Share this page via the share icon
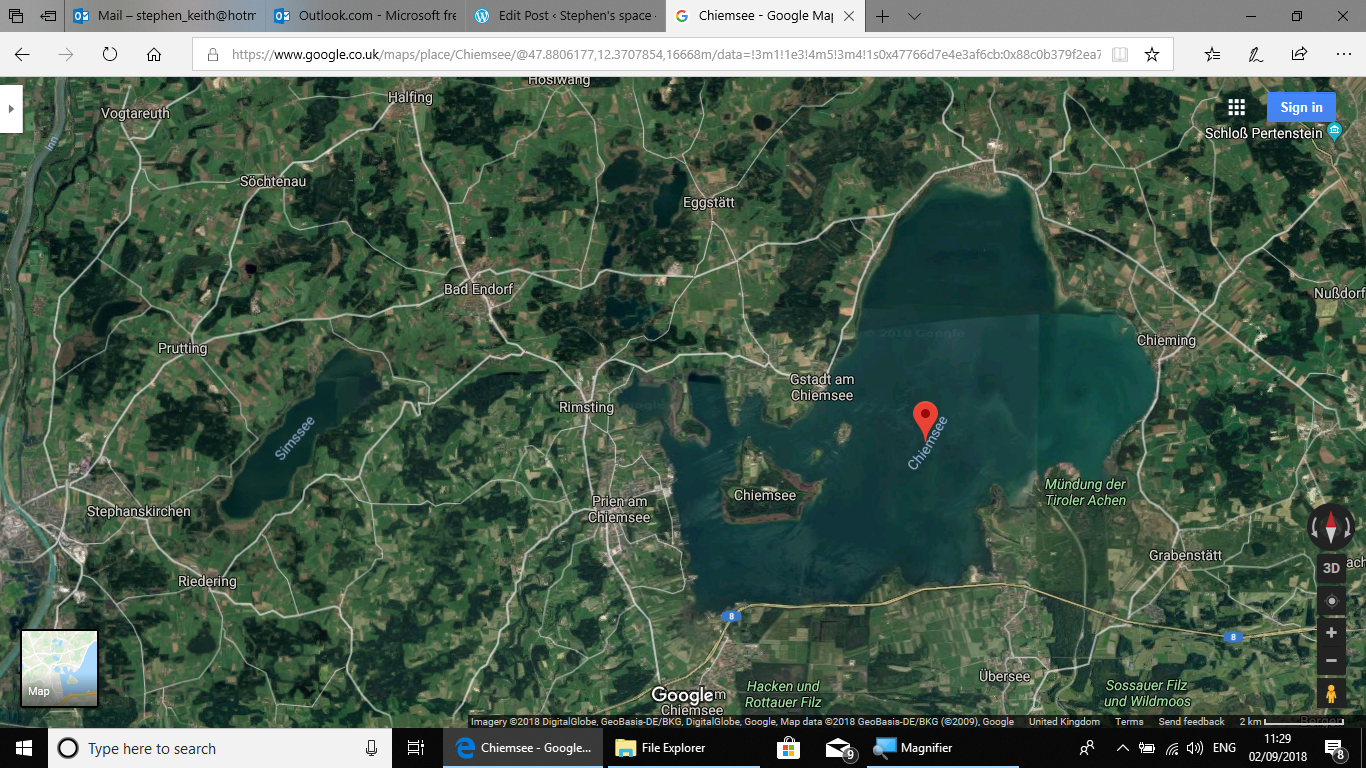Screen dimensions: 1366x768 [1299, 55]
